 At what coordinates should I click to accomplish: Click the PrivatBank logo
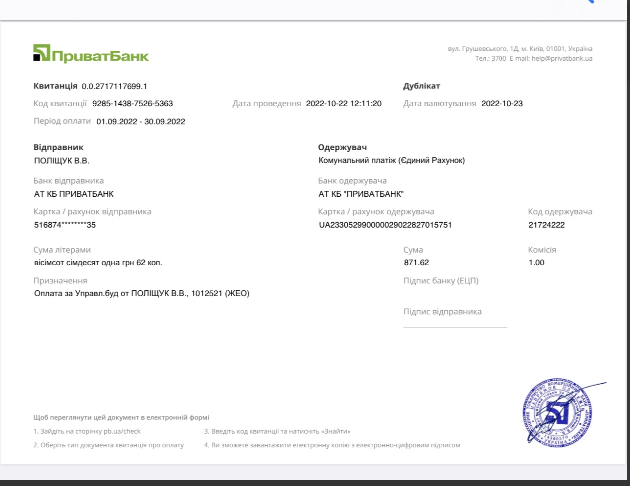[90, 54]
